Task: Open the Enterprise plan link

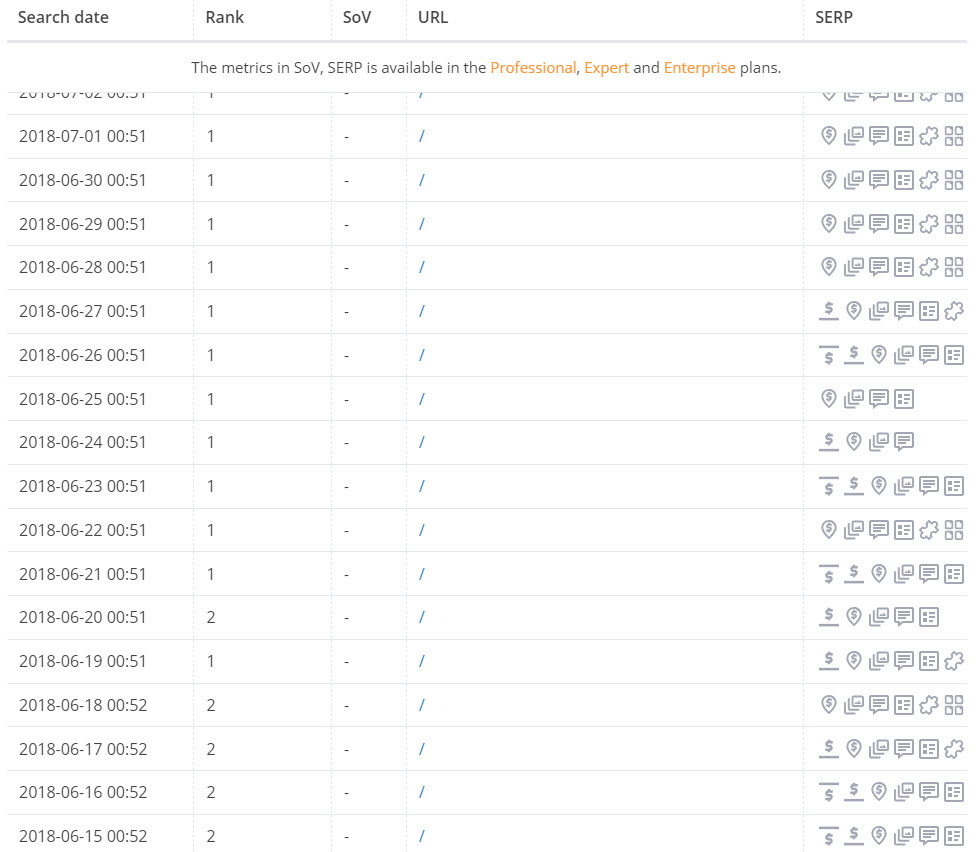Action: (x=699, y=68)
